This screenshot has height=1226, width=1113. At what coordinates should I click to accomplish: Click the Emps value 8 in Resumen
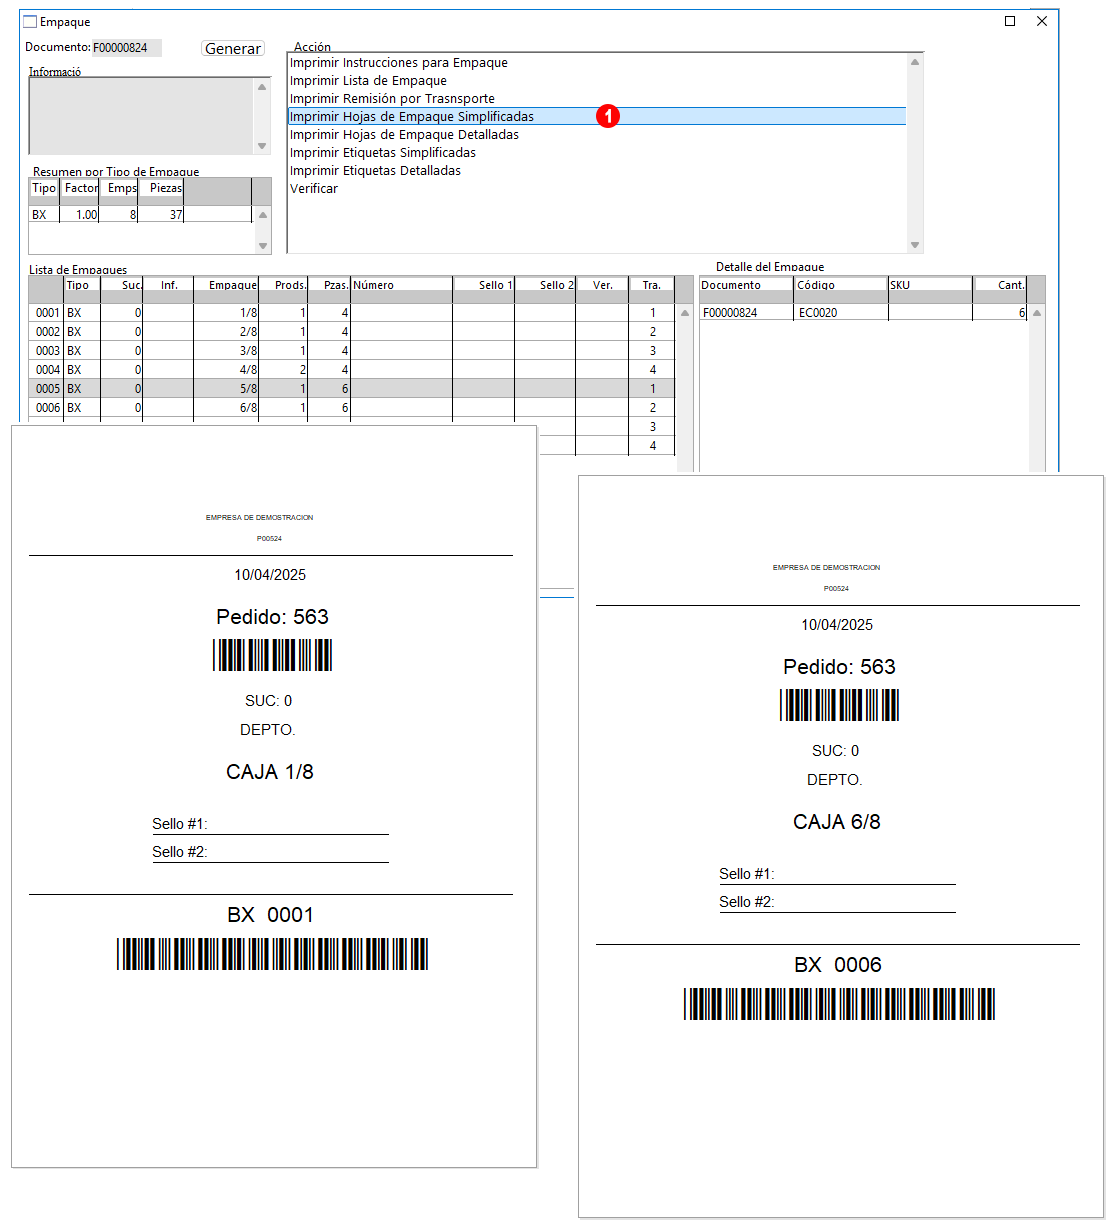click(x=119, y=215)
